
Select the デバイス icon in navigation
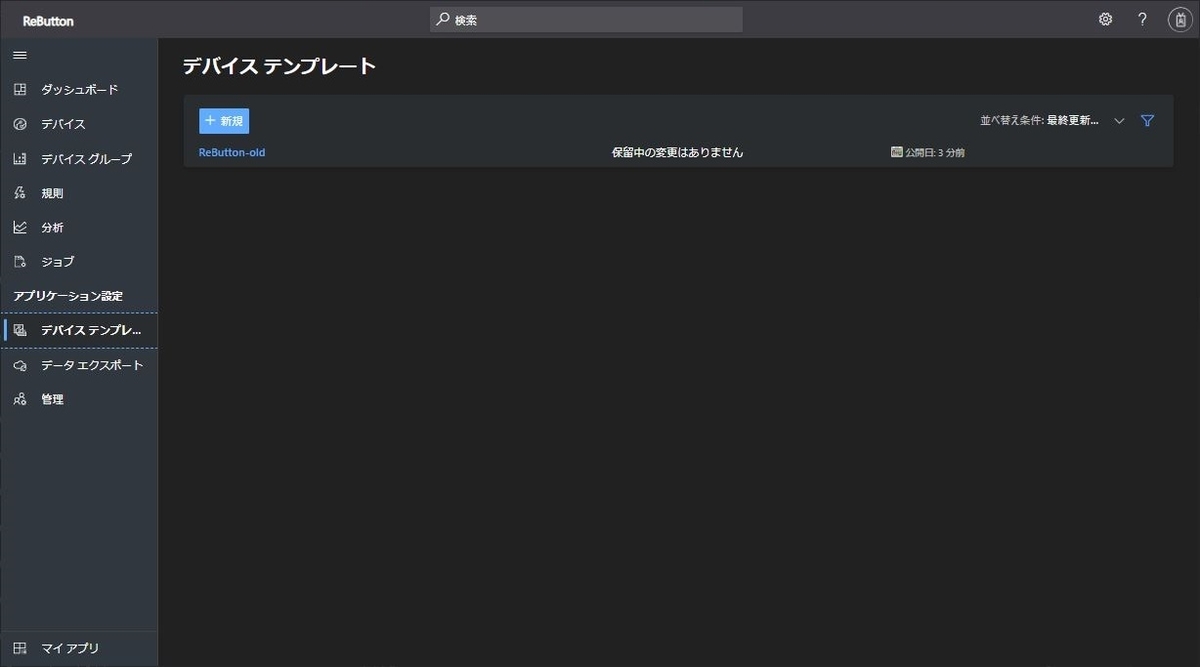point(19,124)
